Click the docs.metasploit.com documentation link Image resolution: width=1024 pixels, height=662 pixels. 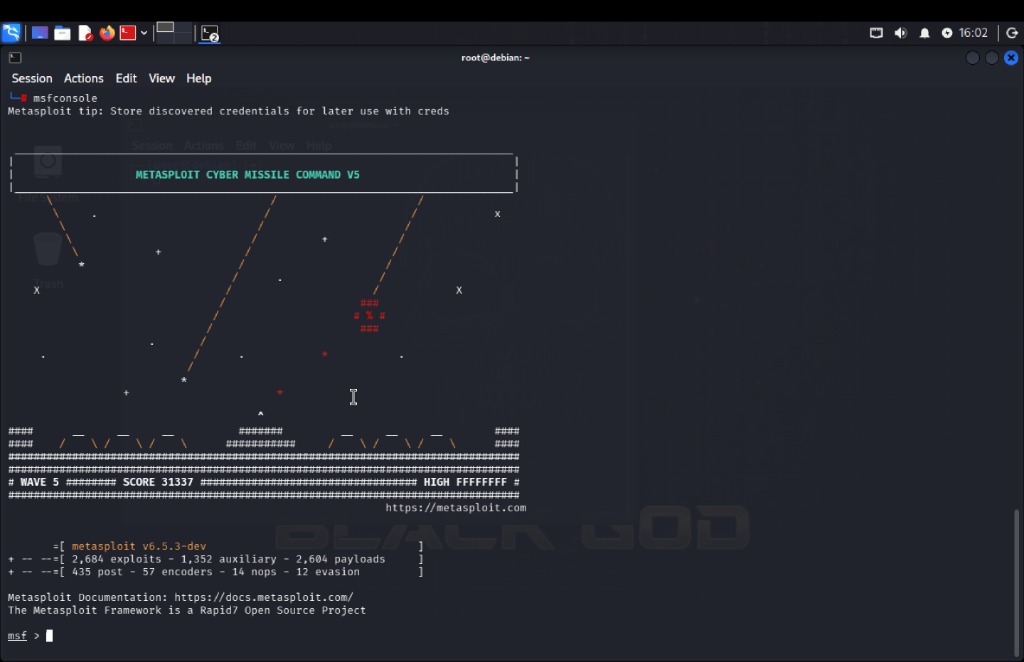click(264, 597)
